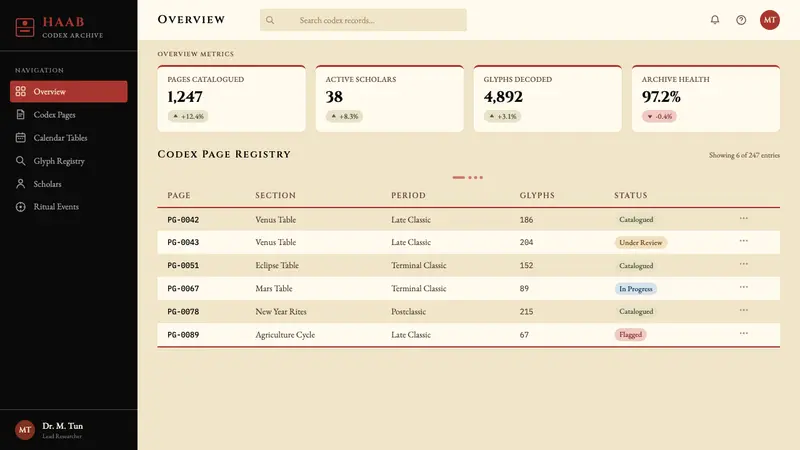The height and width of the screenshot is (450, 800).
Task: Click the Glyph Registry magnifier icon
Action: [20, 161]
